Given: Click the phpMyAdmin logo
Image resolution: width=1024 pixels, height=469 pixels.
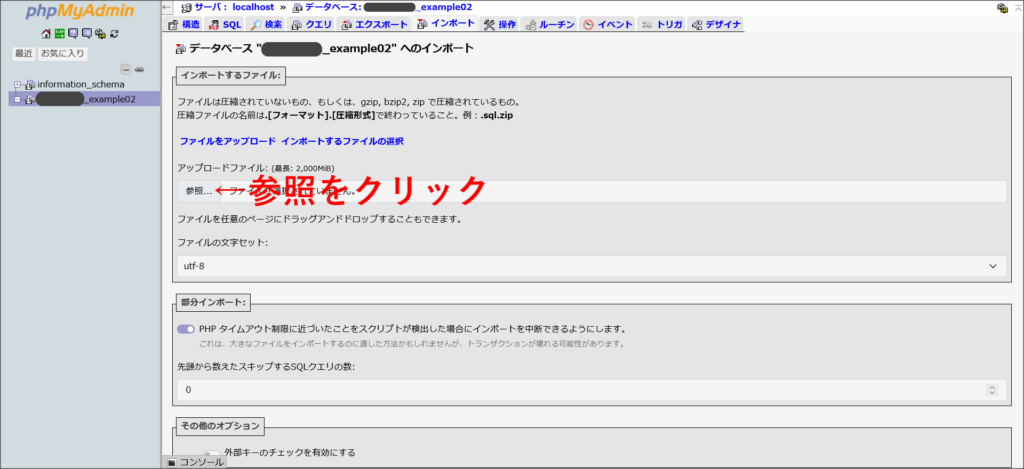Looking at the screenshot, I should [80, 12].
